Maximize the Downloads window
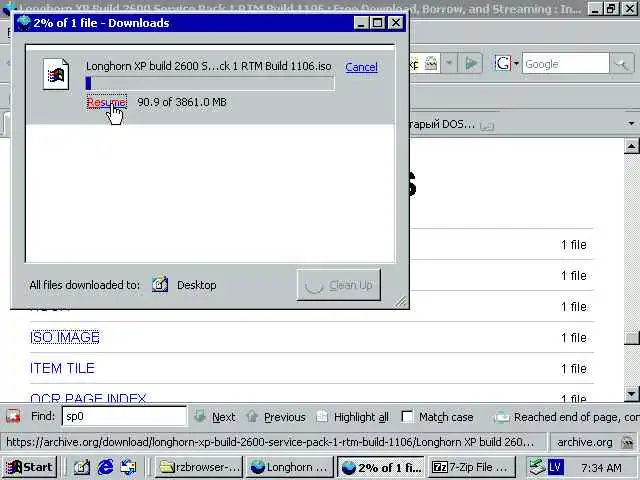Screen dimensions: 640x480 [x=378, y=23]
